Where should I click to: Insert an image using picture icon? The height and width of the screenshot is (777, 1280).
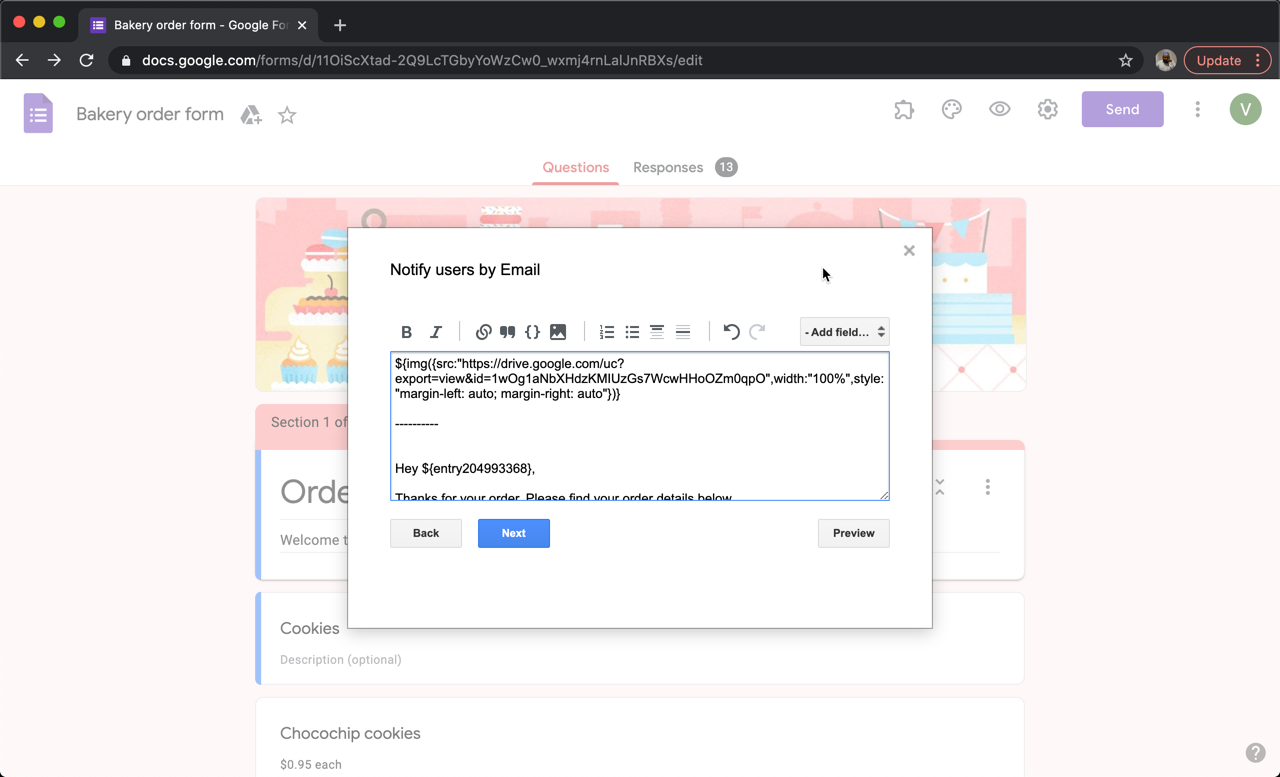pyautogui.click(x=558, y=332)
